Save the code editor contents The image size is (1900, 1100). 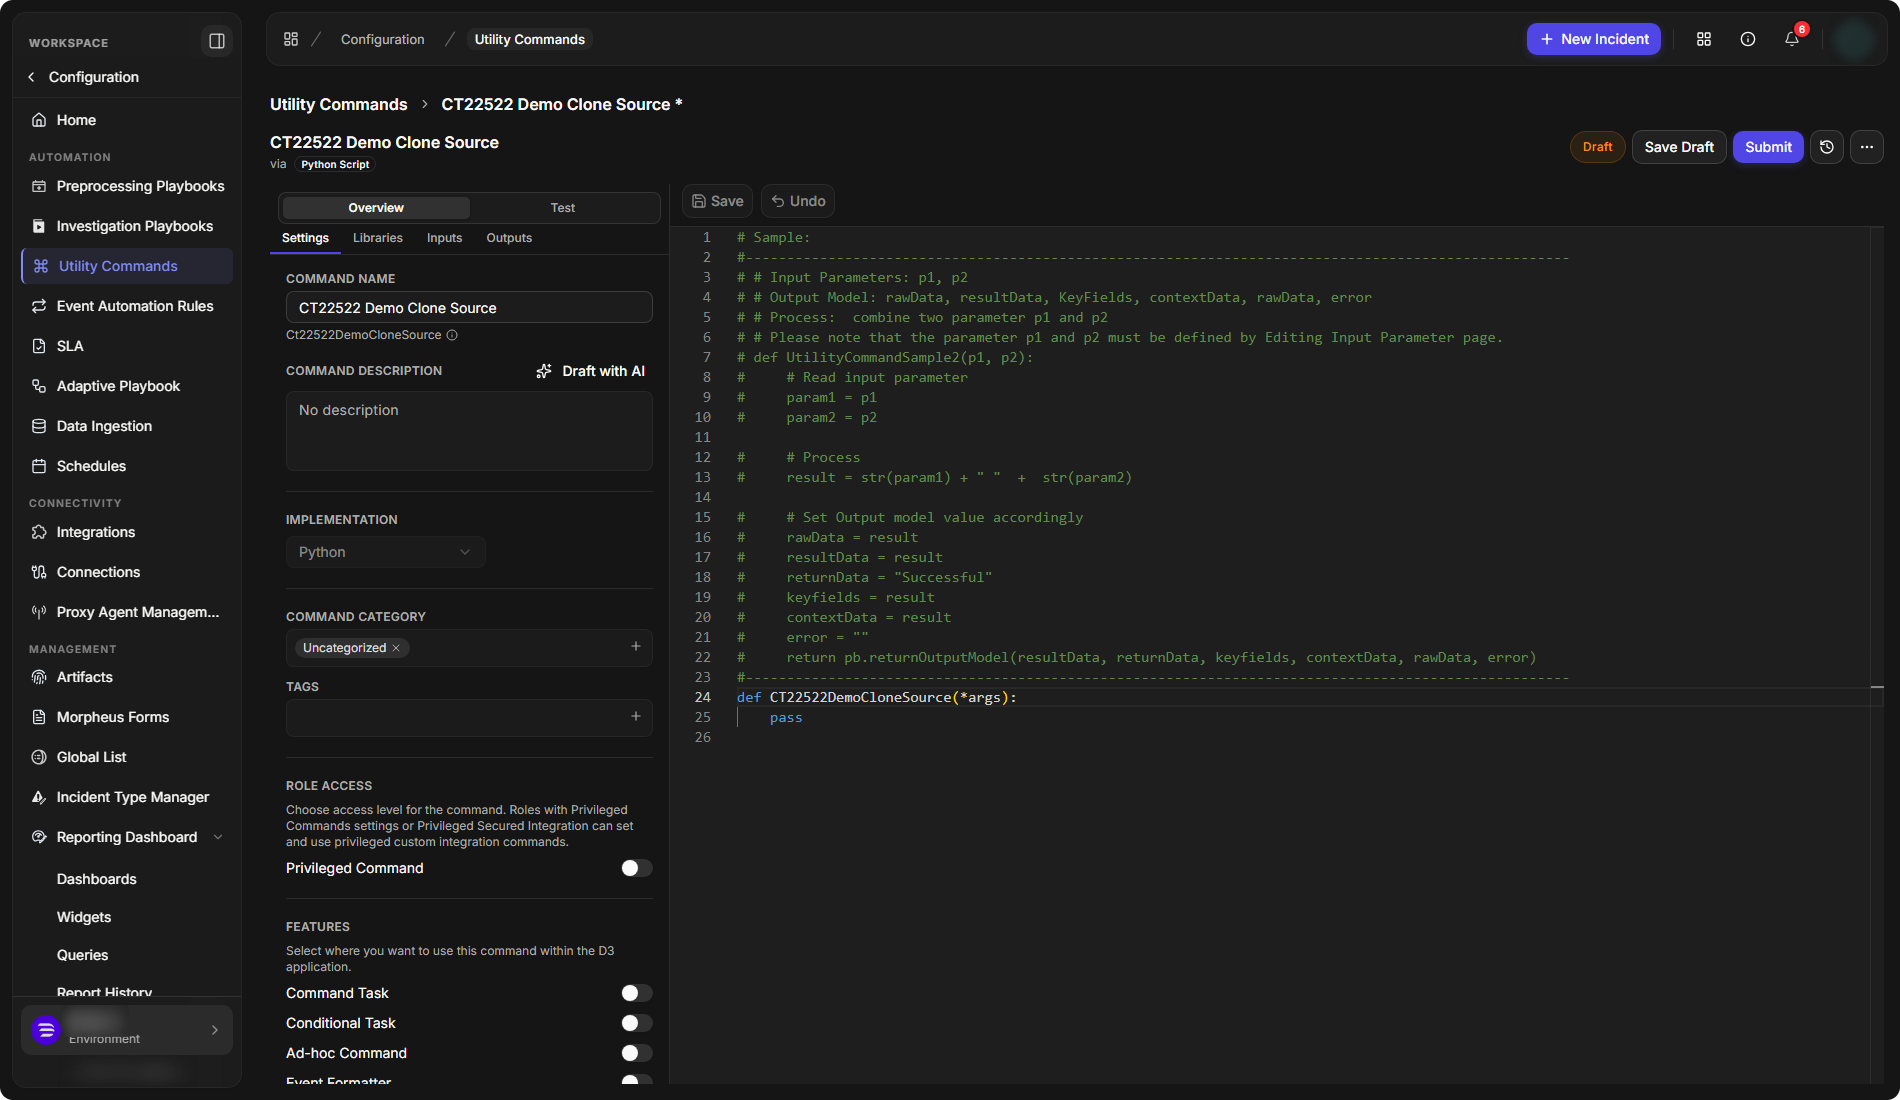coord(717,201)
